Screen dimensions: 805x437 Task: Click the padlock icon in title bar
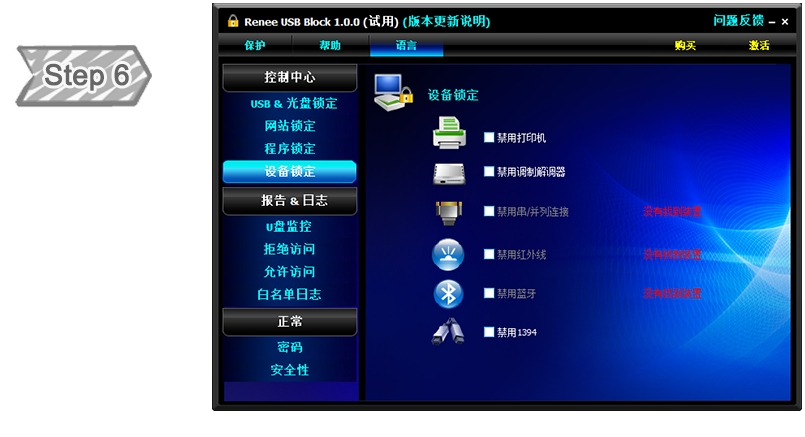pos(233,21)
